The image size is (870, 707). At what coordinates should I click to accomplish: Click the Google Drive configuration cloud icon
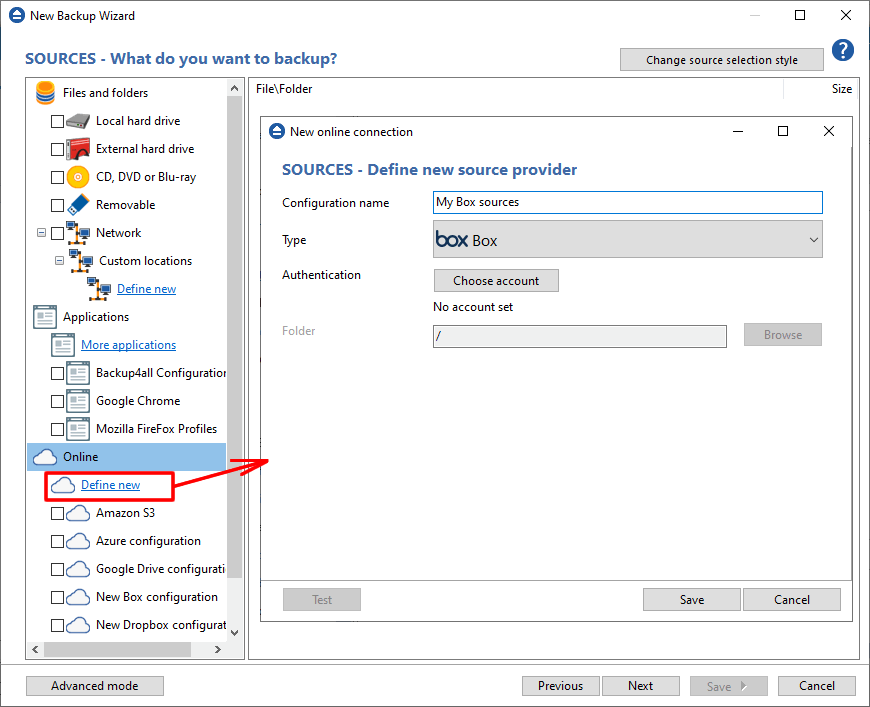point(78,569)
